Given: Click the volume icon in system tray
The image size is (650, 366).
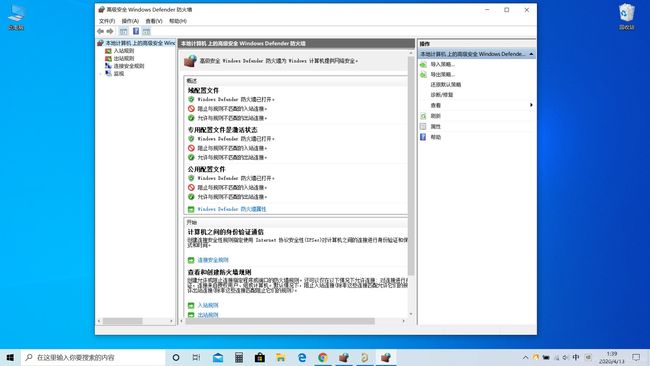Looking at the screenshot, I should 566,357.
